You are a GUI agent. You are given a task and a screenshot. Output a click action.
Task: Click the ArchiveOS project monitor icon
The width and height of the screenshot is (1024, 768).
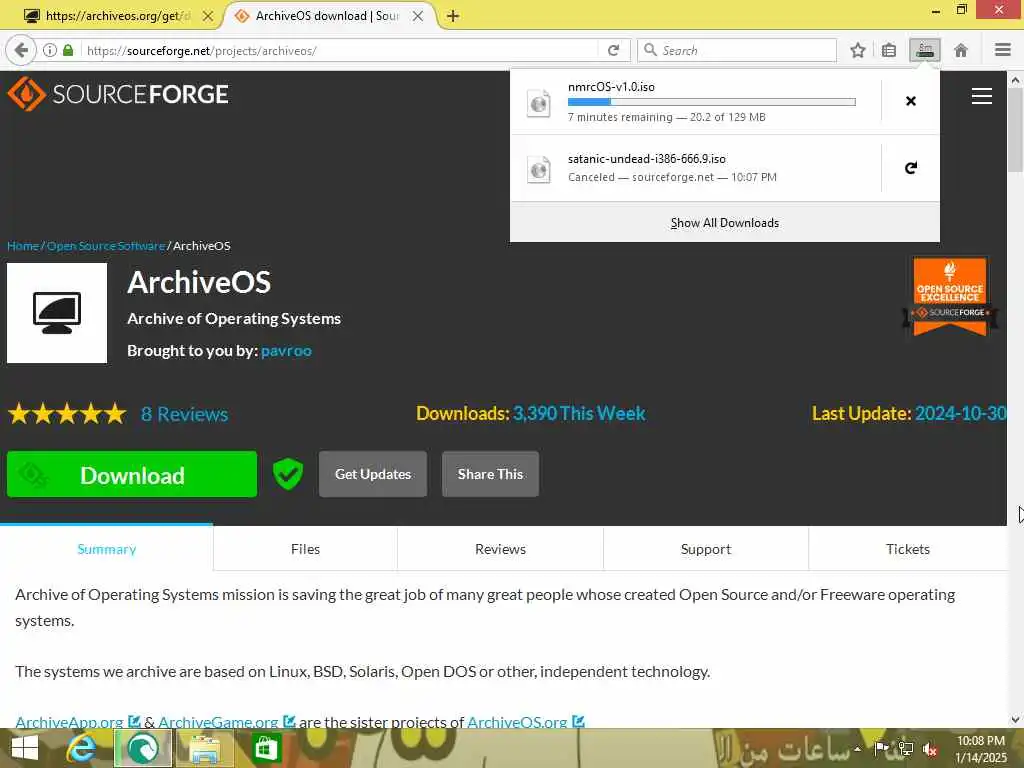(57, 313)
